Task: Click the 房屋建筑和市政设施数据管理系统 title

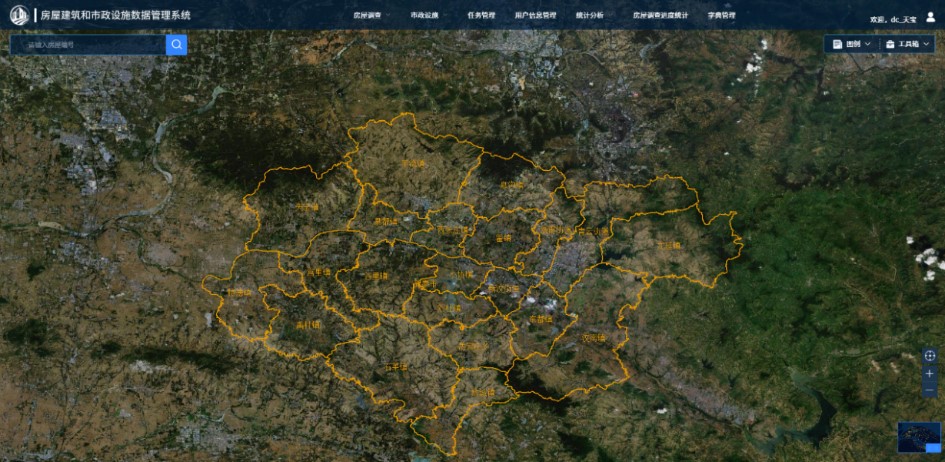Action: pos(115,16)
